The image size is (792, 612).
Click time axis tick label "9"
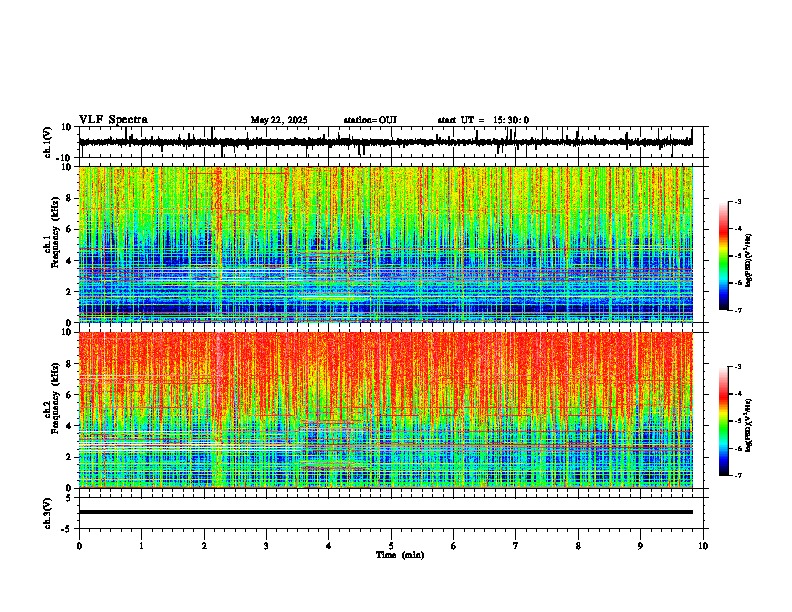[x=640, y=546]
